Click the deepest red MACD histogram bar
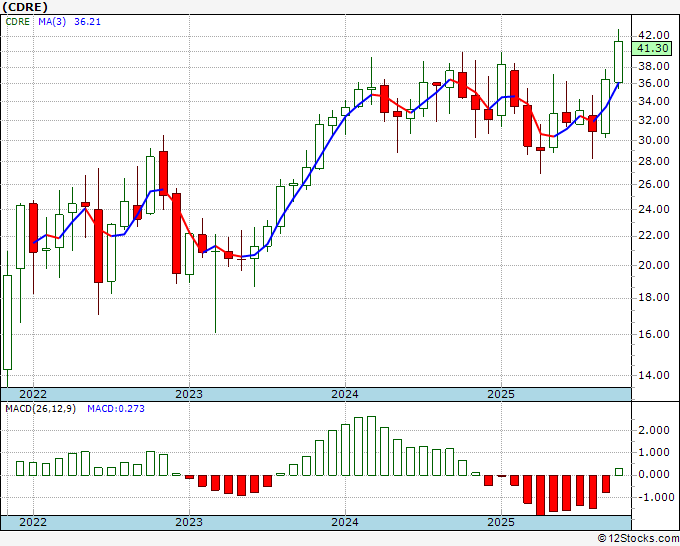 [540, 495]
